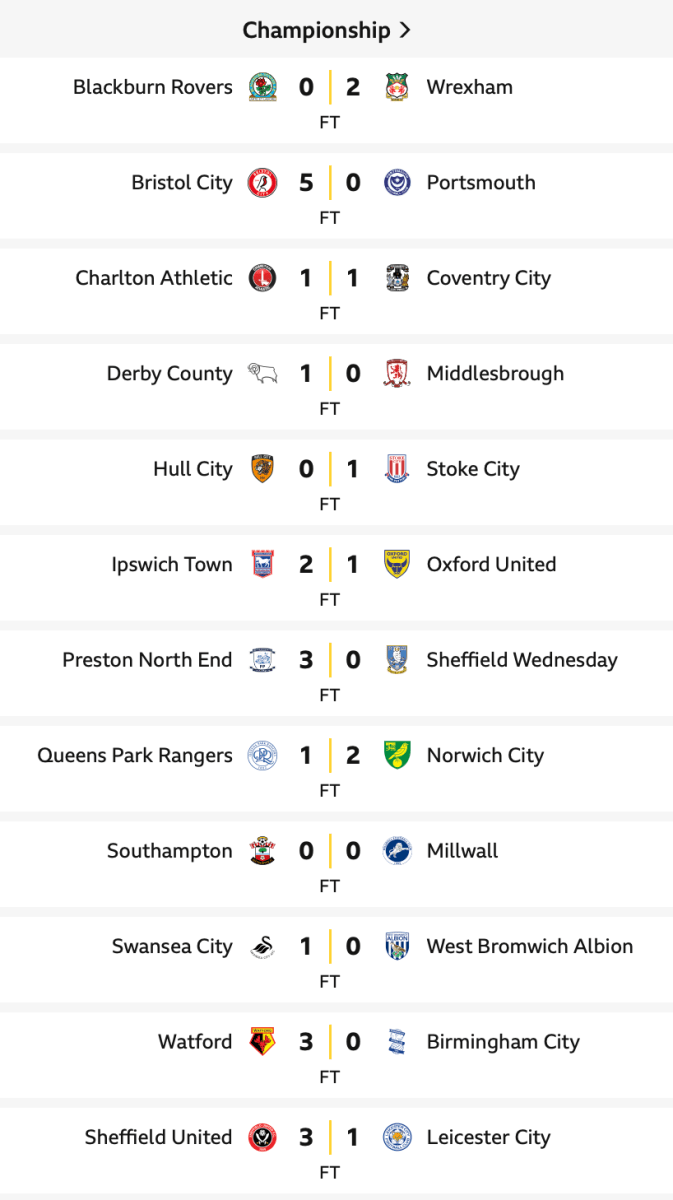Open the Championship header link

315,30
